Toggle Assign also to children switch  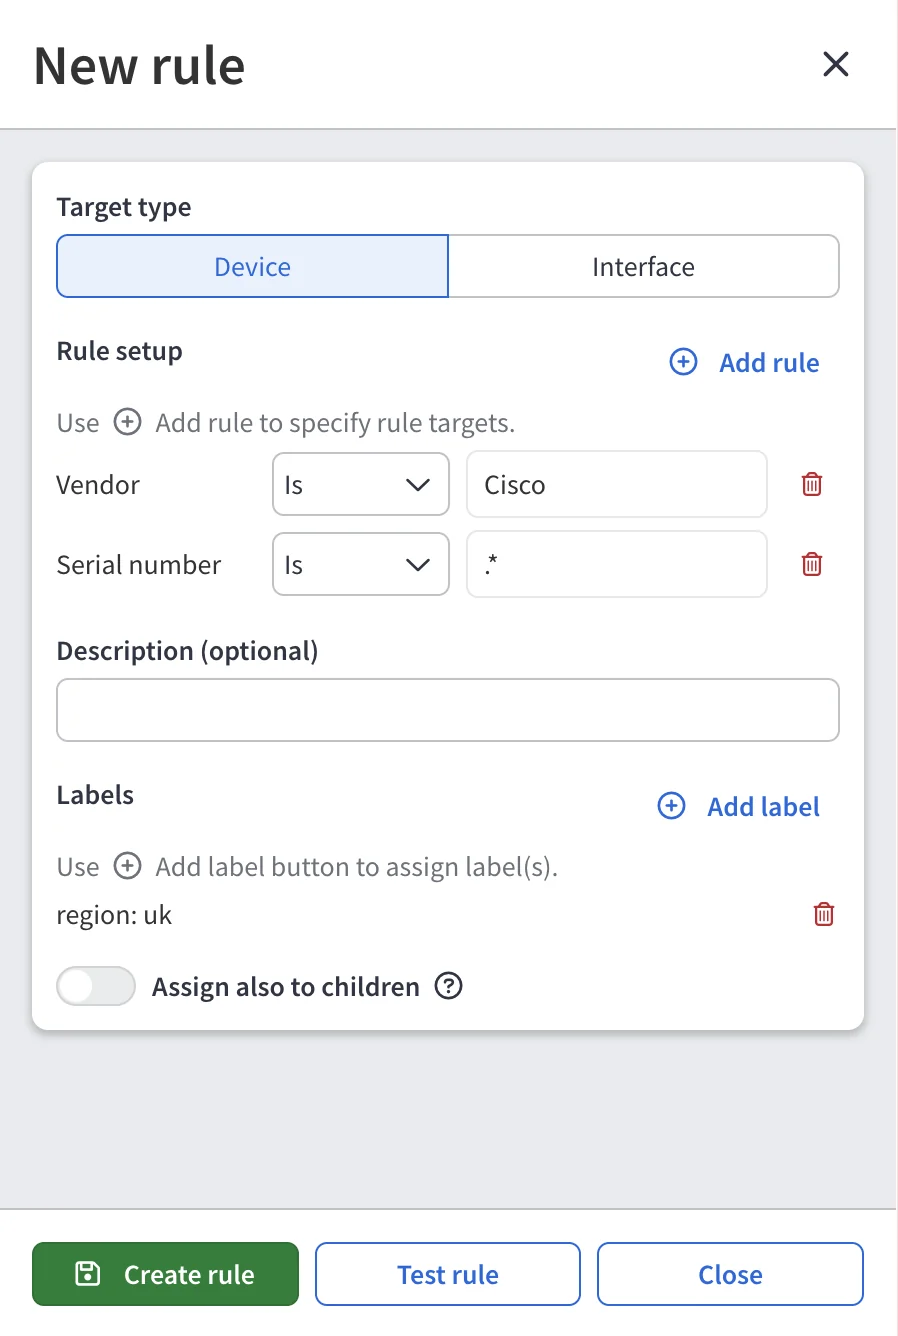pyautogui.click(x=96, y=986)
